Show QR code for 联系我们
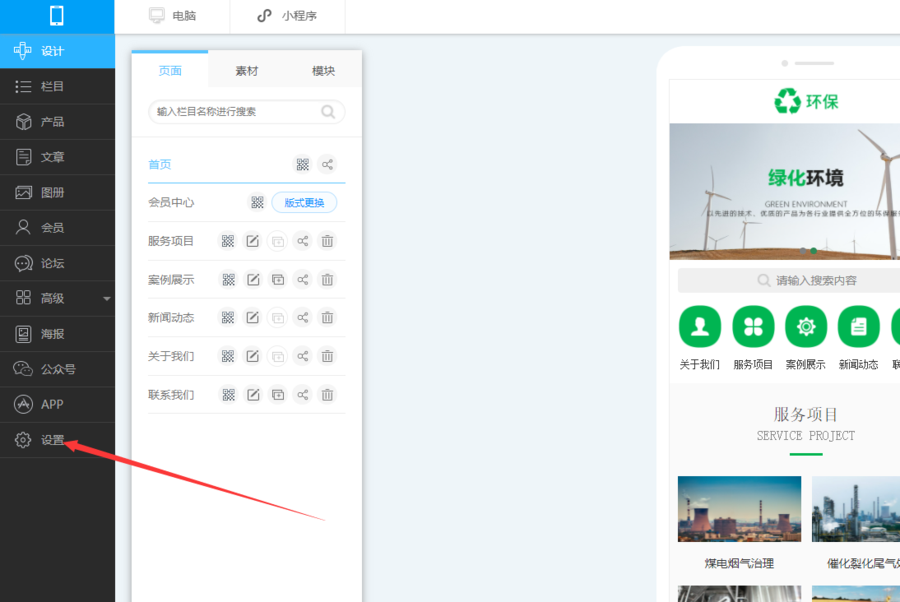 tap(228, 395)
